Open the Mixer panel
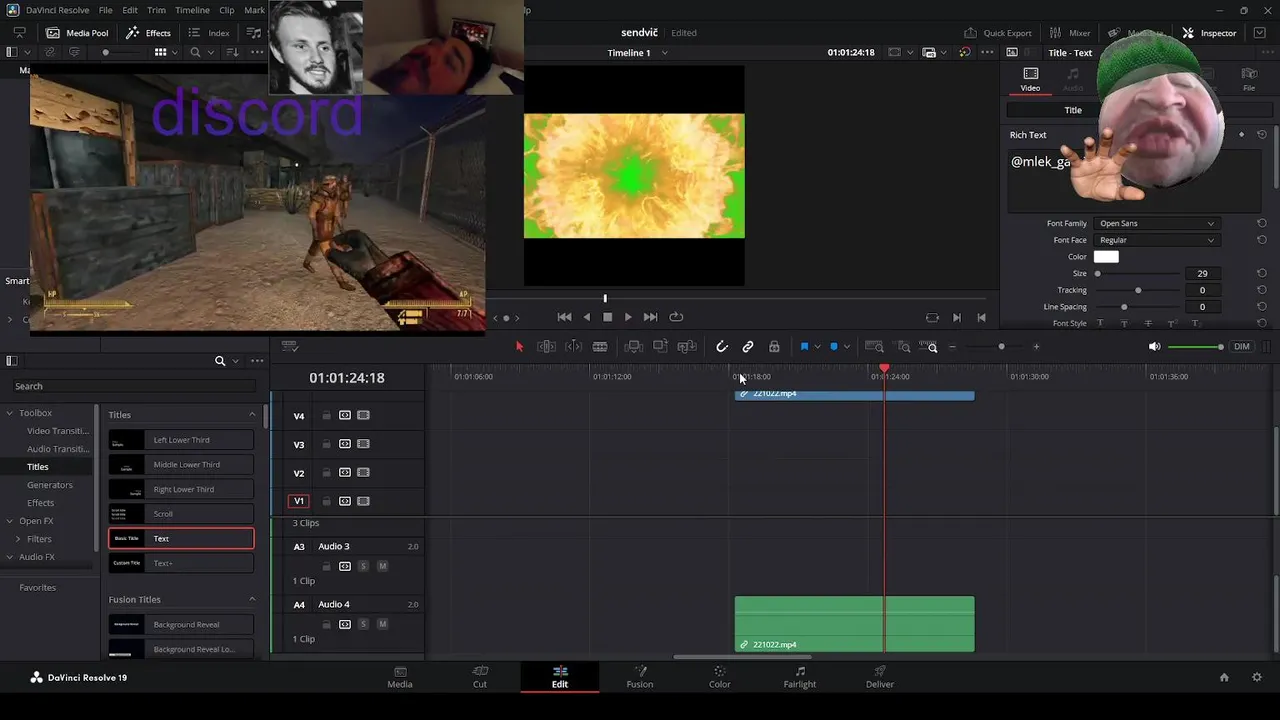 [1068, 33]
